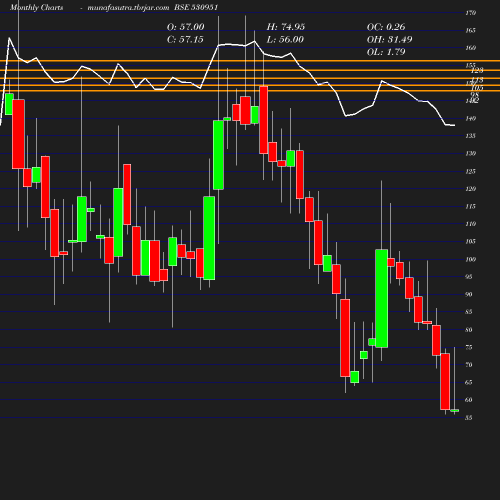Select the 100 price axis label
This screenshot has width=500, height=500.
(x=470, y=259)
